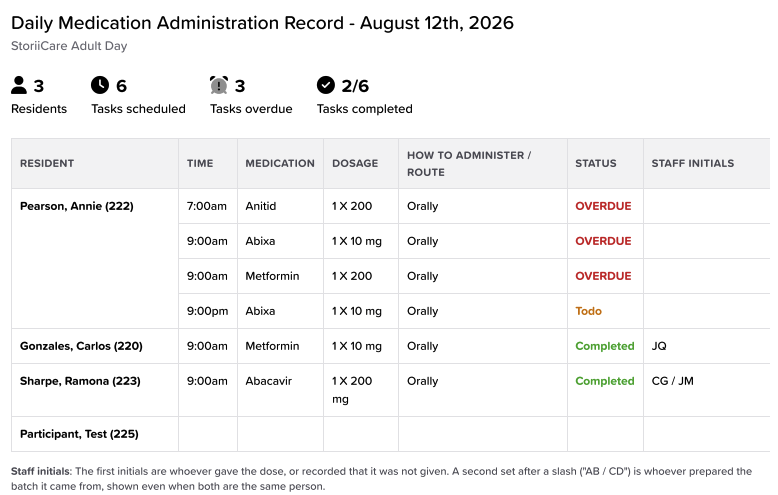Open resident Sharpe, Ramona (223)
Screen dimensions: 778x495
click(x=80, y=381)
